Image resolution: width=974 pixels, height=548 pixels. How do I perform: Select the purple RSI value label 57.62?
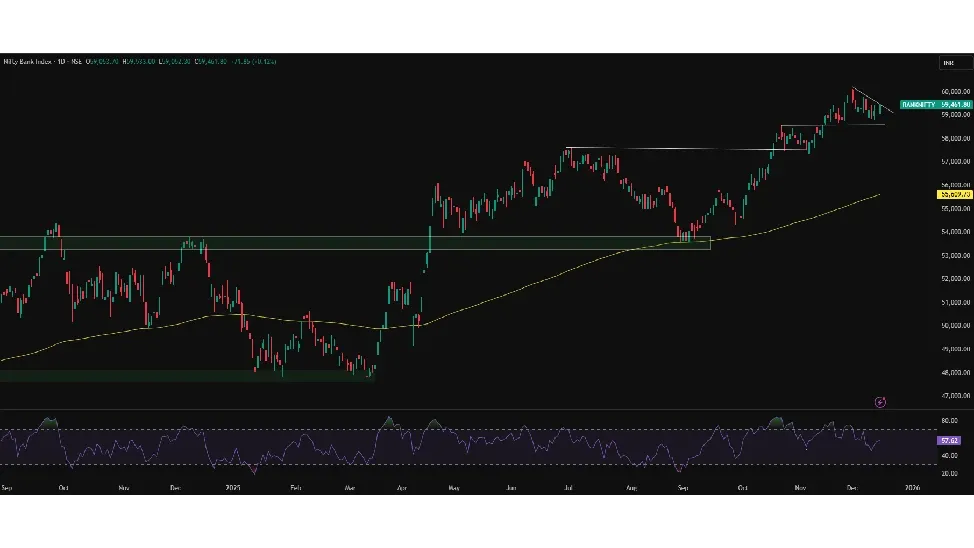click(949, 440)
